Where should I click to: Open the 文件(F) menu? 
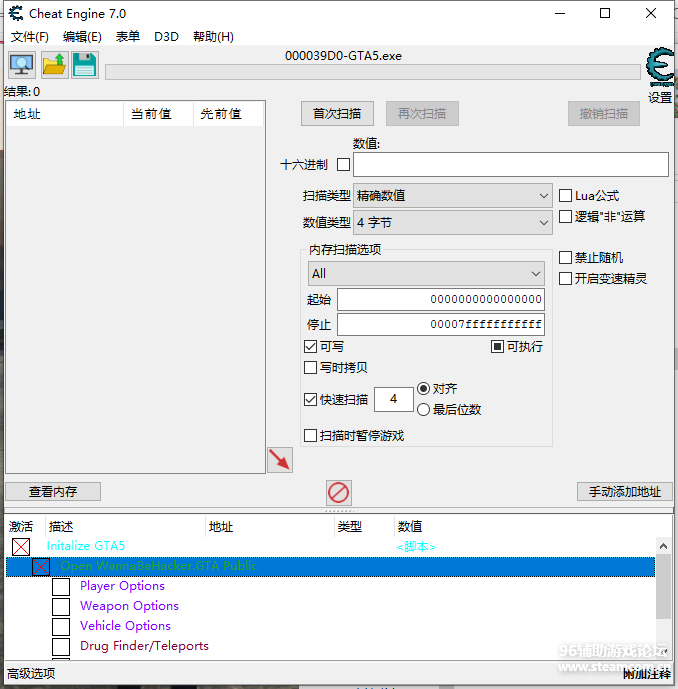tap(30, 37)
